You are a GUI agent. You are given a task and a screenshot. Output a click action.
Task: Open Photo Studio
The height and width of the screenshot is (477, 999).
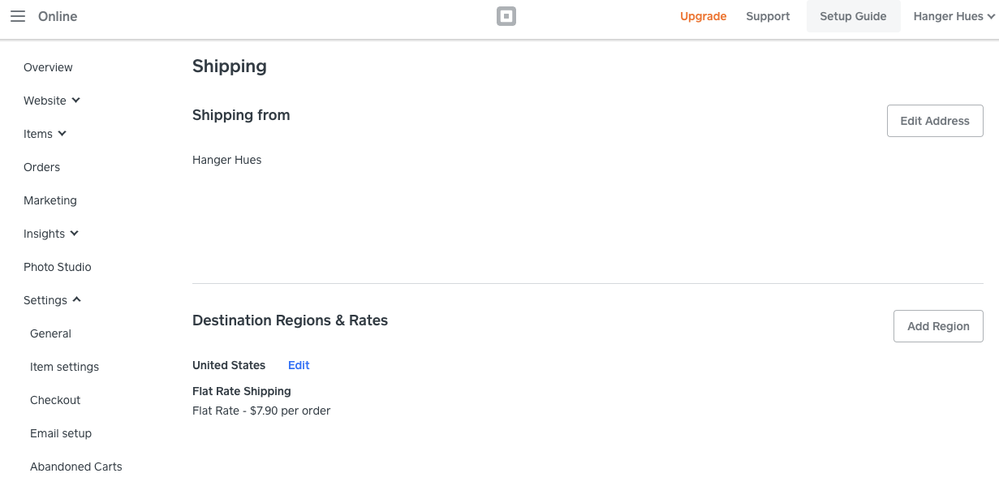click(57, 268)
